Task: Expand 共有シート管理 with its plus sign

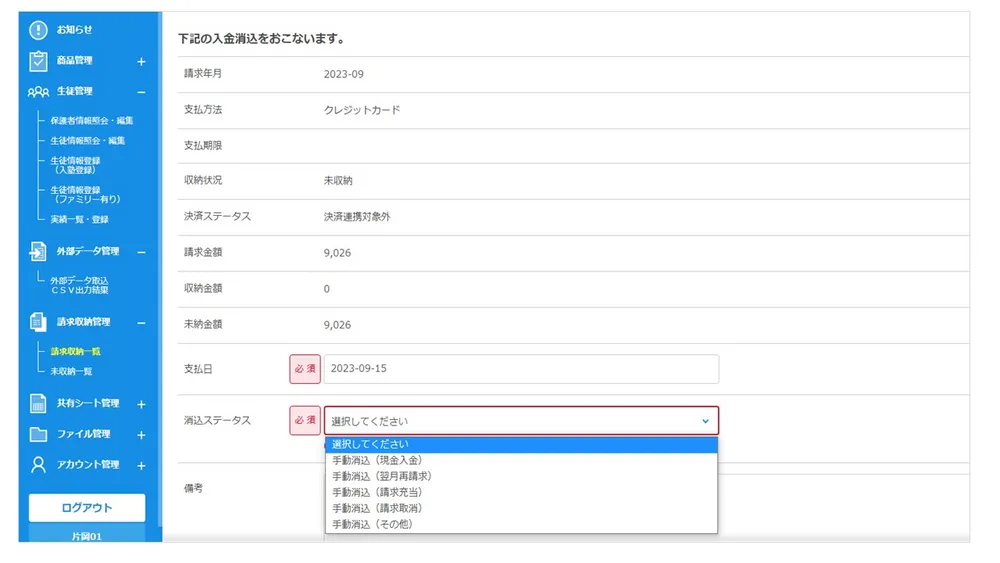Action: (x=141, y=404)
